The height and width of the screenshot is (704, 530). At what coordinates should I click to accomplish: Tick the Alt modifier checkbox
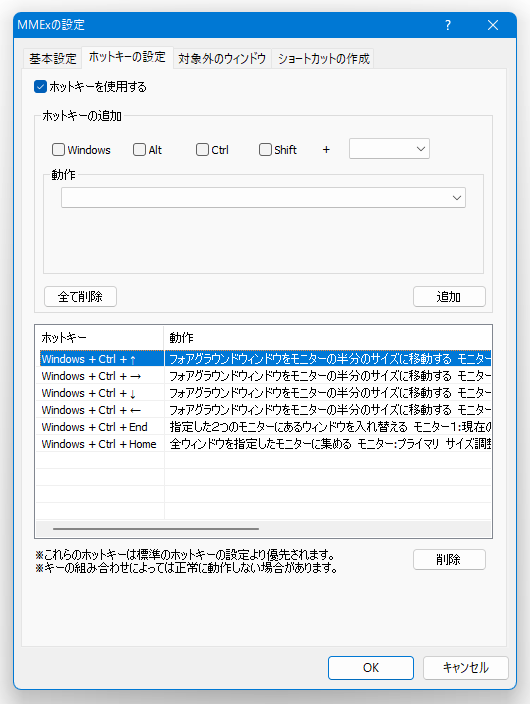[x=147, y=150]
